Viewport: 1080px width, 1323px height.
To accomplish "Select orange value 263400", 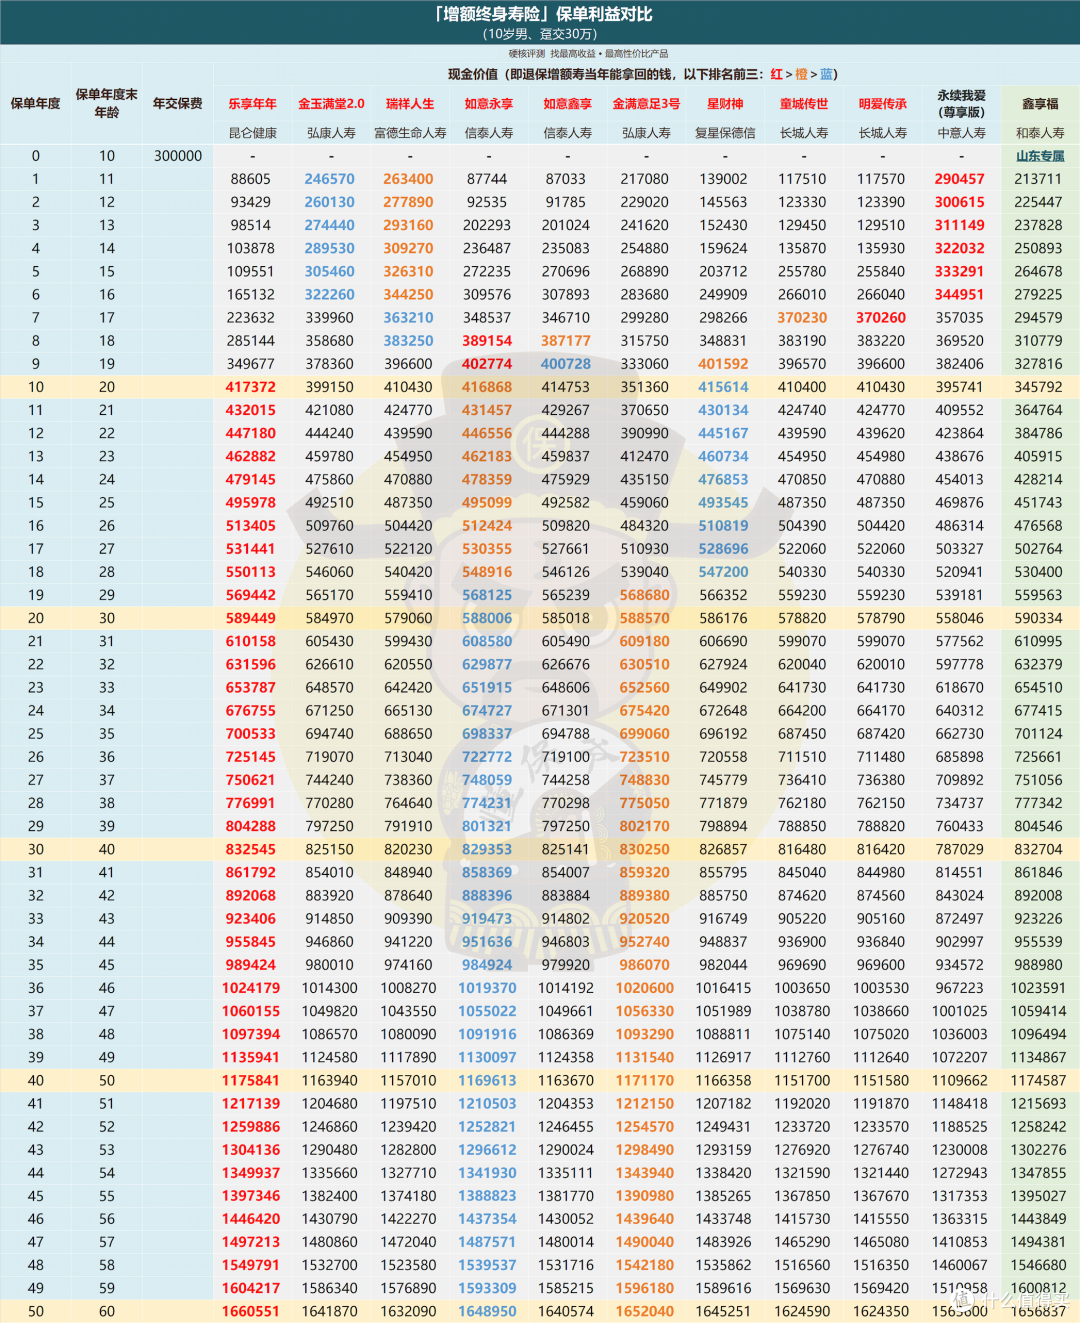I will (x=409, y=179).
